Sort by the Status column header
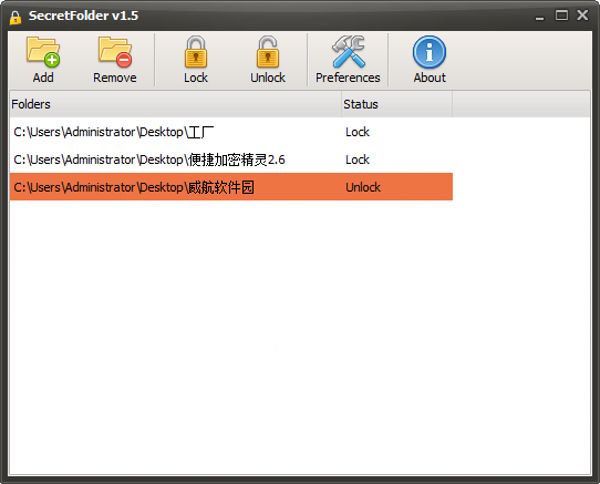This screenshot has width=600, height=484. 397,104
